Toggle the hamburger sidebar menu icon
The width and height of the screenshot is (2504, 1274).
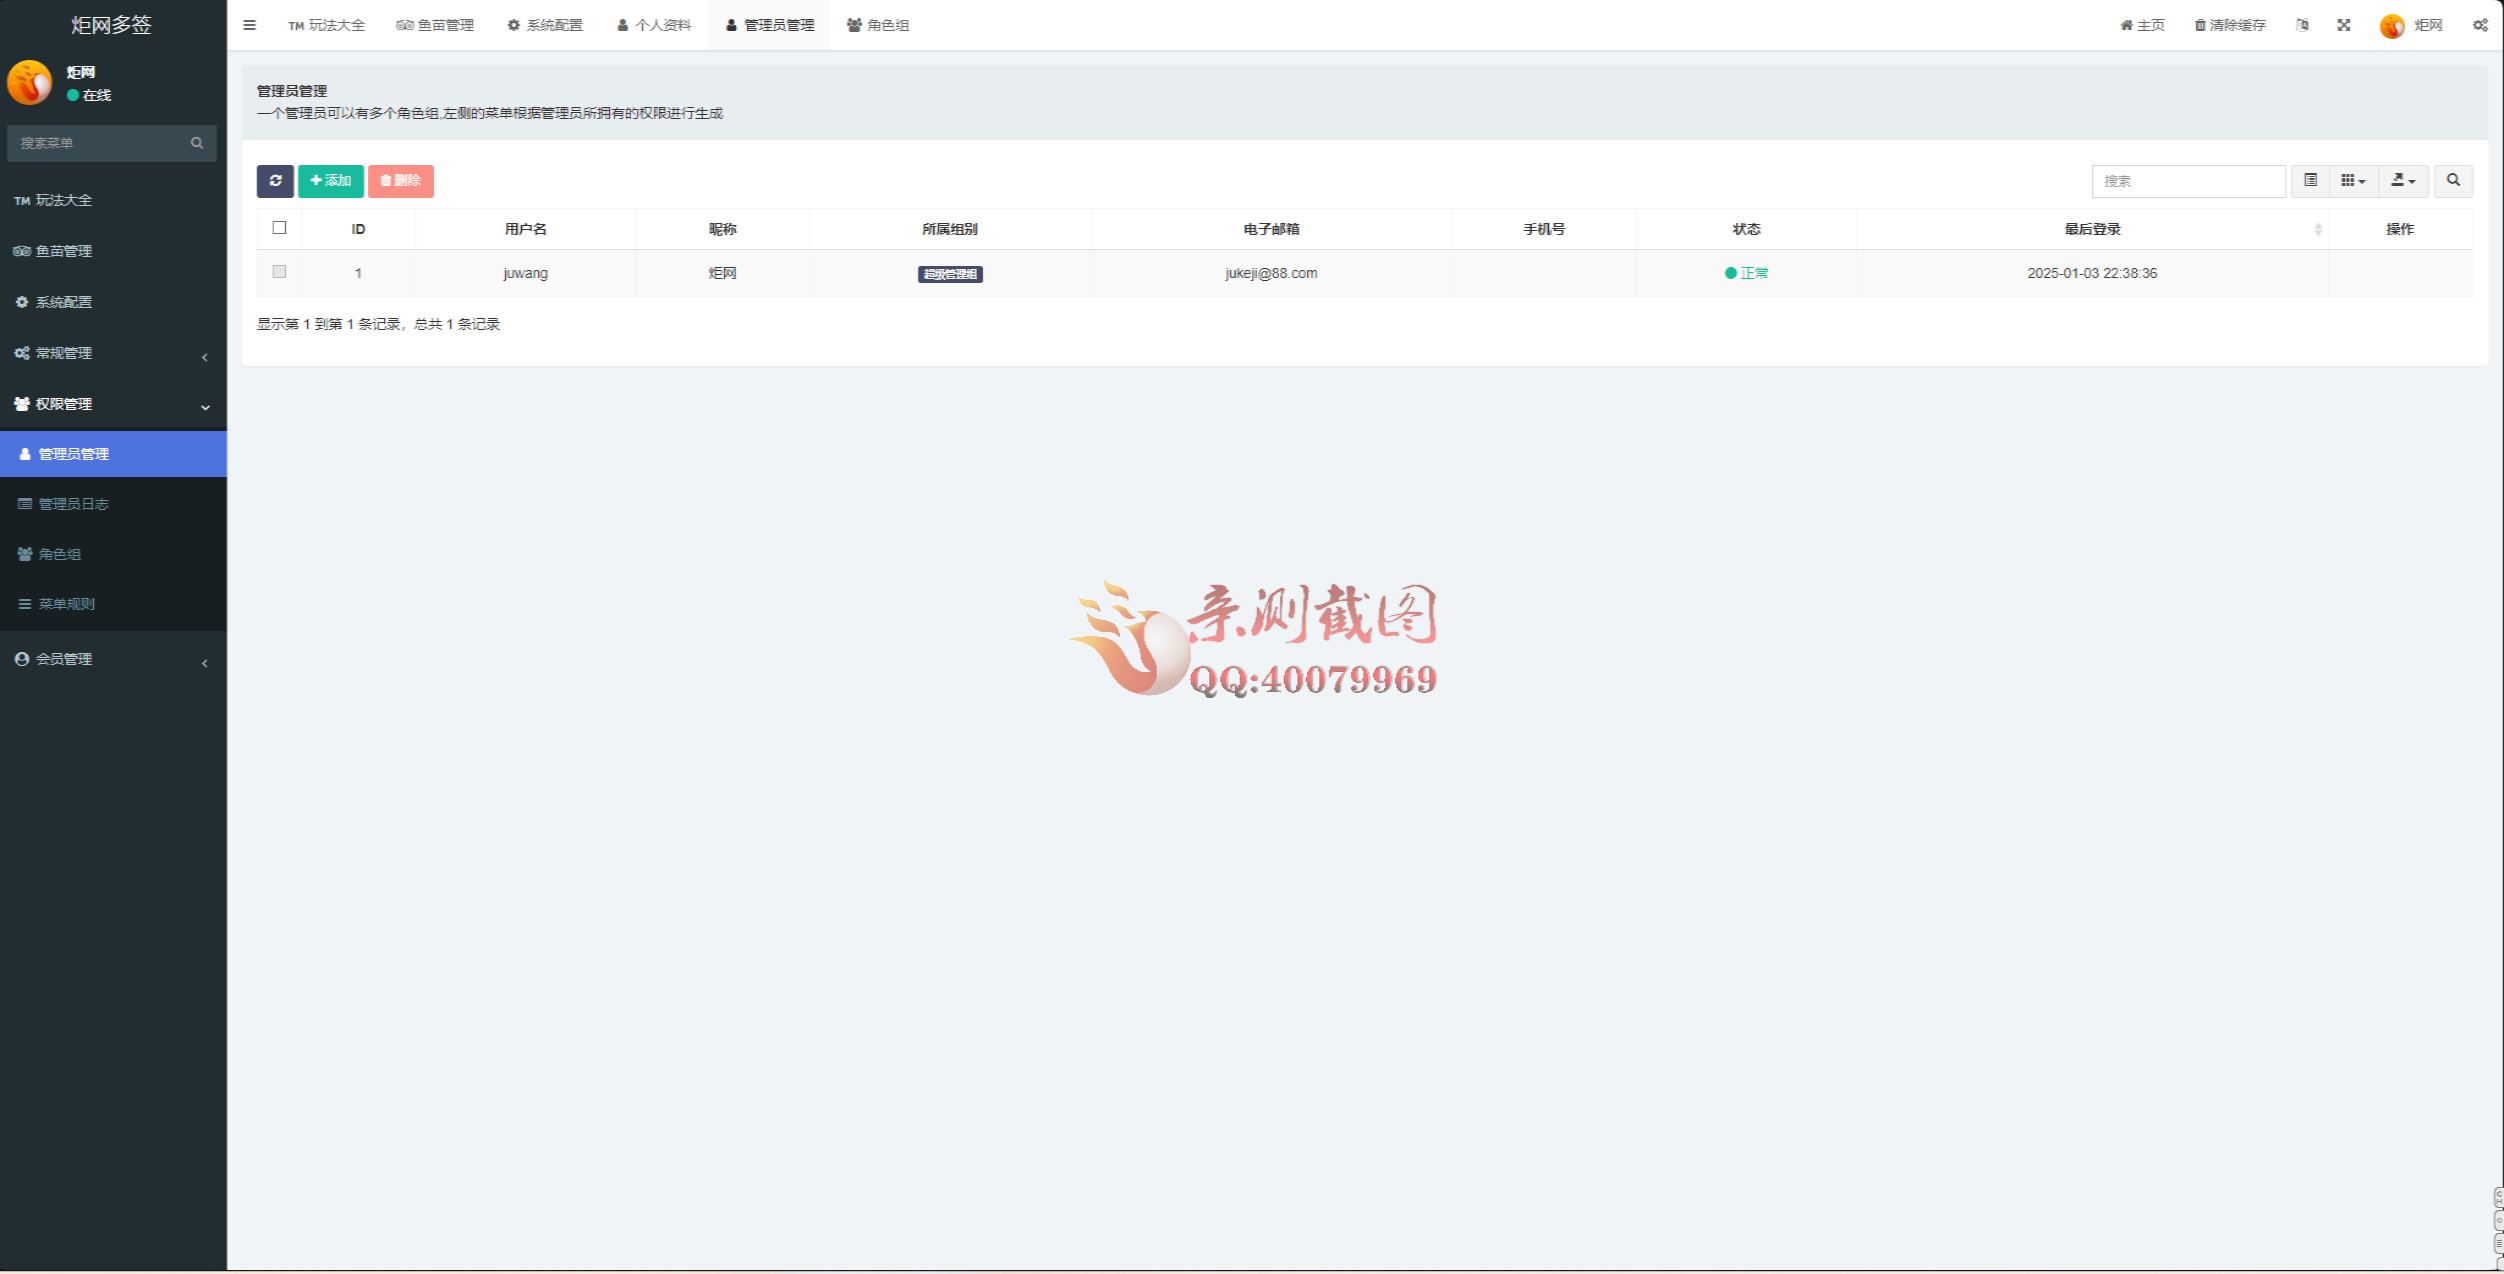tap(250, 25)
